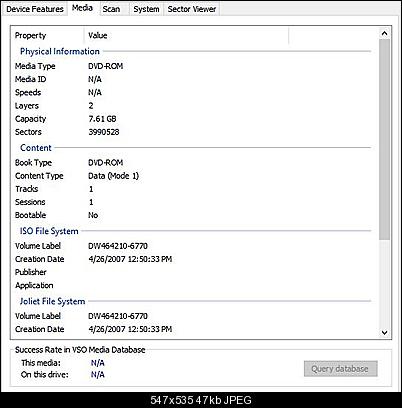The height and width of the screenshot is (408, 402).
Task: Select the Bootable row
Action: pos(193,215)
